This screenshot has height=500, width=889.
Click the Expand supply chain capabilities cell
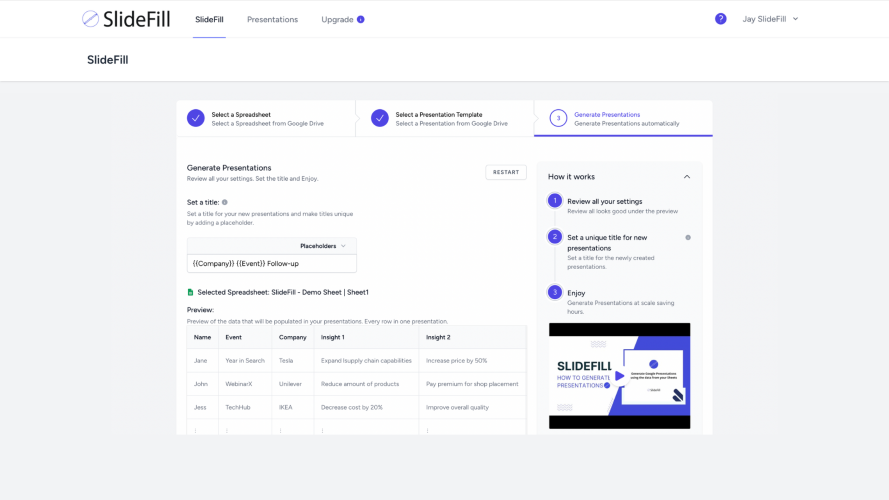pyautogui.click(x=366, y=361)
